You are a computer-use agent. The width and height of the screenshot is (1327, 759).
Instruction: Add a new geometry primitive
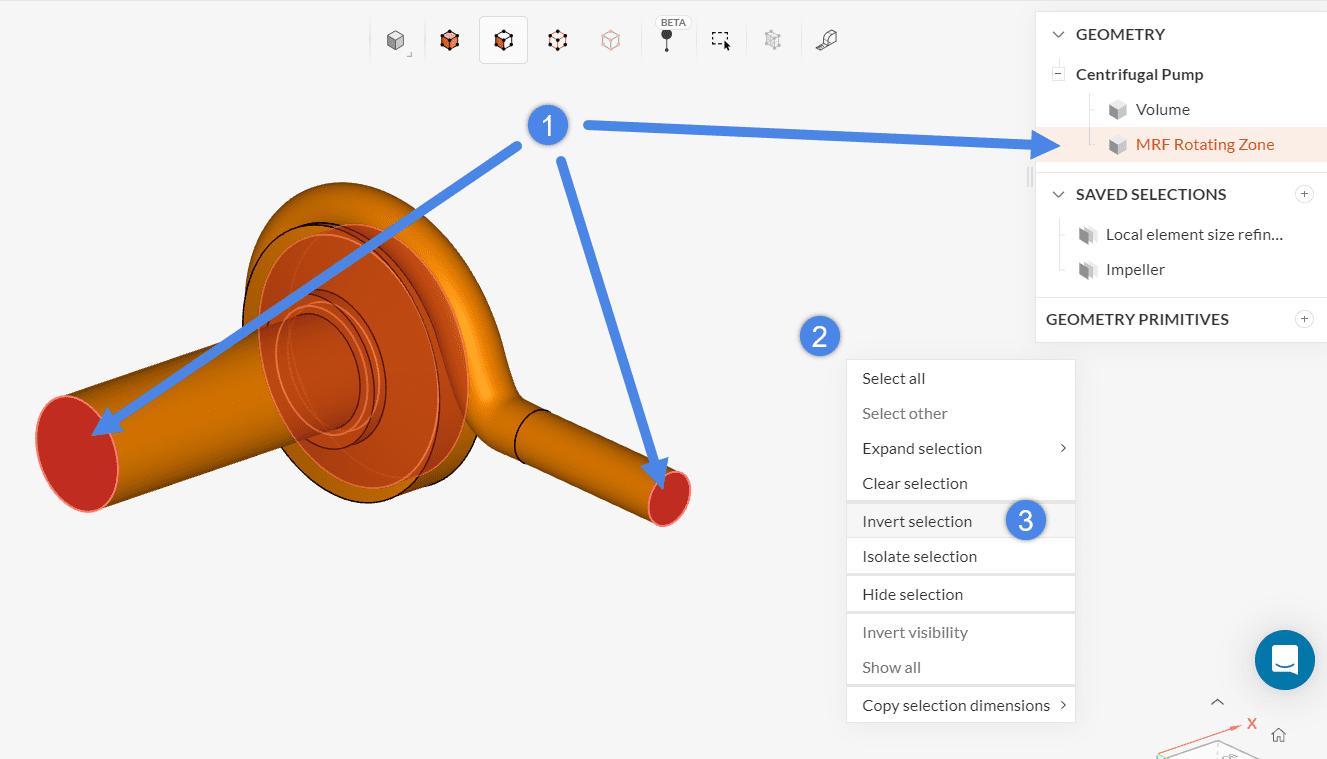coord(1304,319)
